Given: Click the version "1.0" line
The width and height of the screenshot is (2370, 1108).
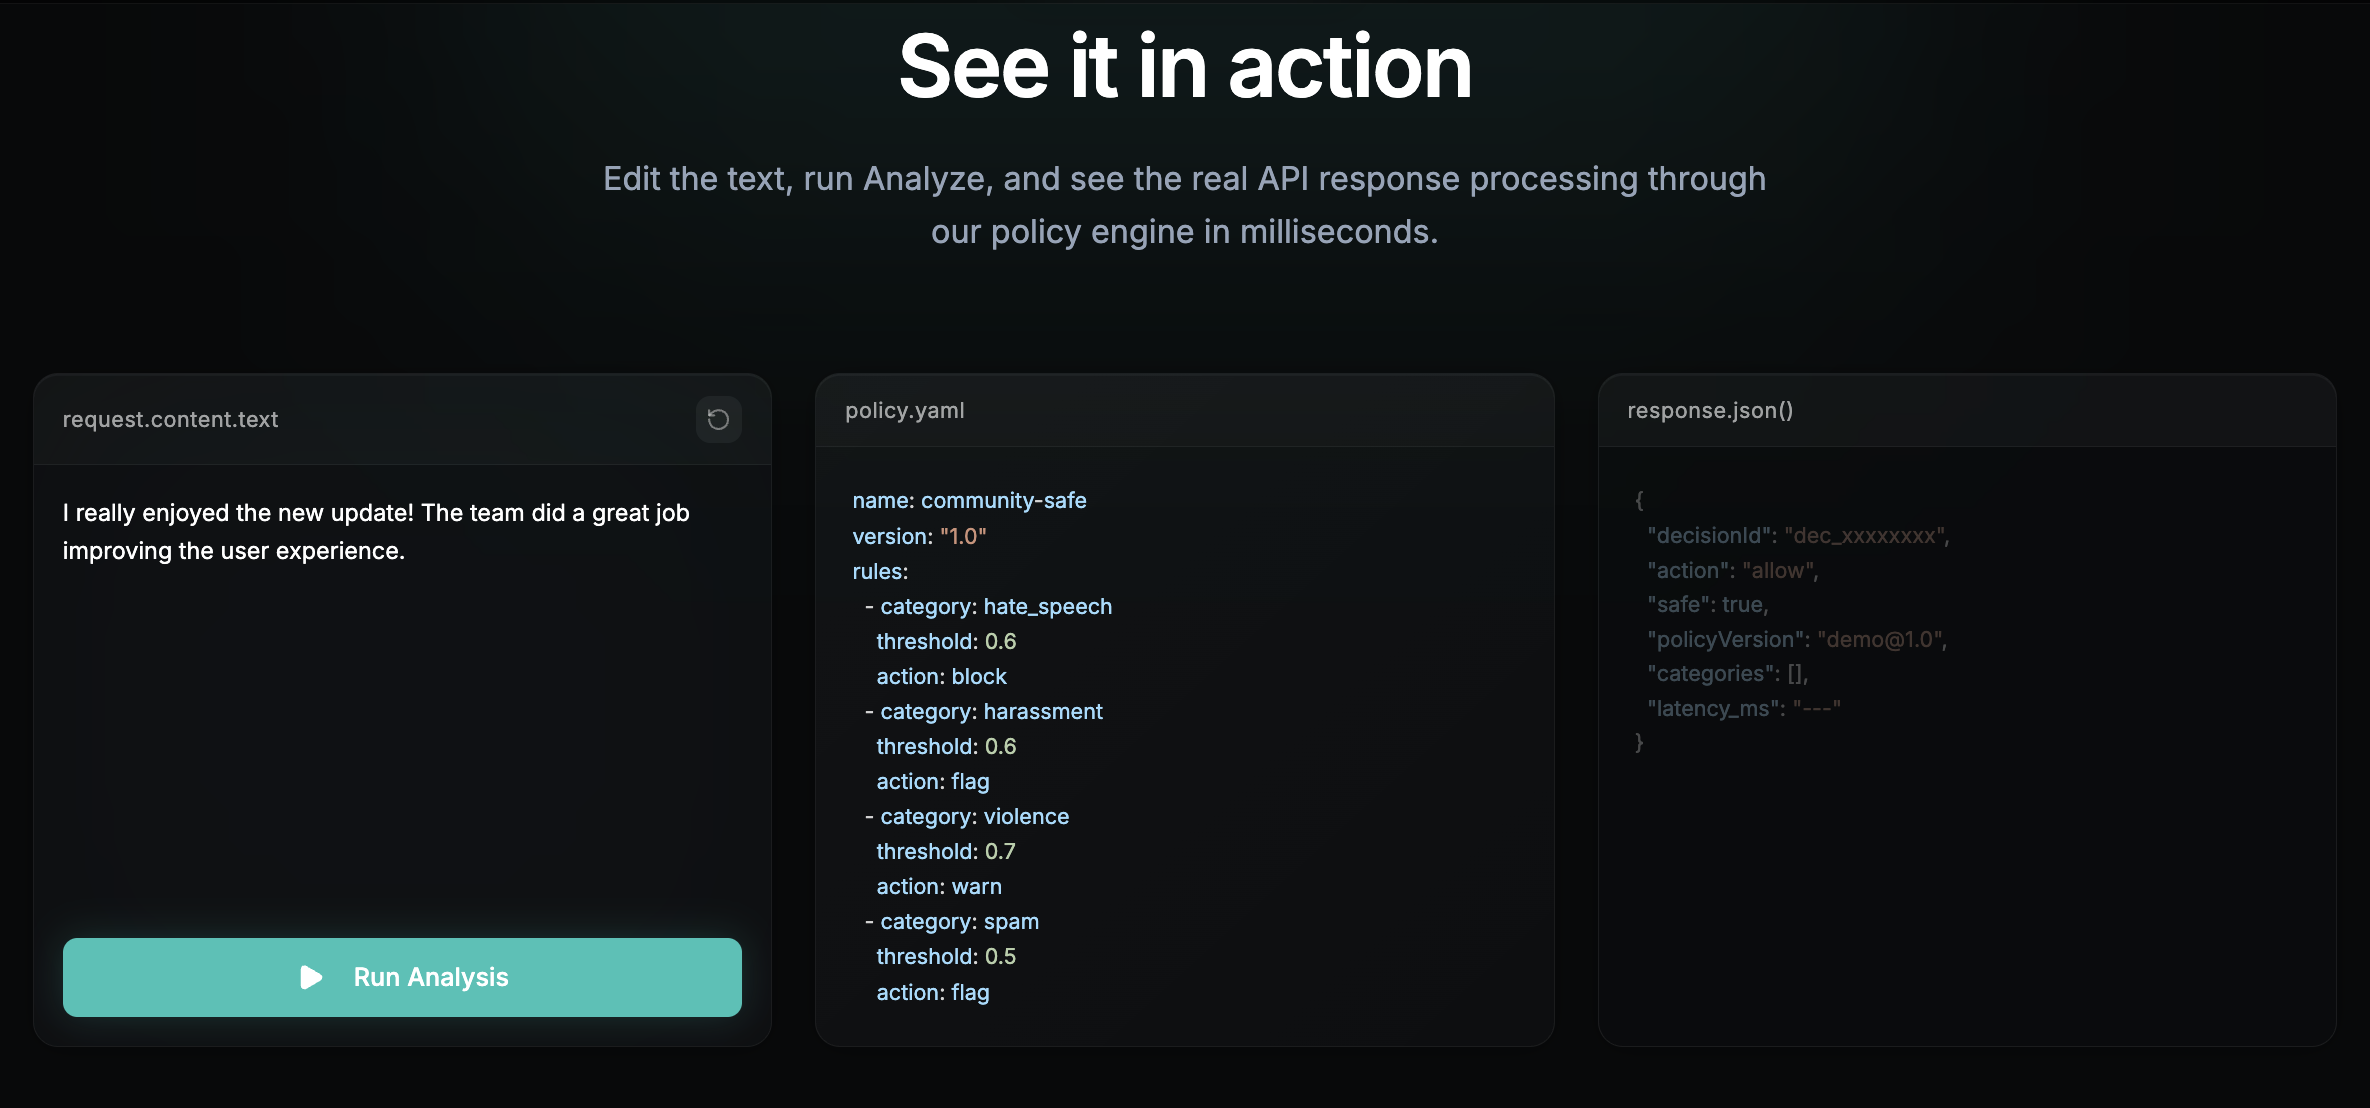Looking at the screenshot, I should [919, 536].
